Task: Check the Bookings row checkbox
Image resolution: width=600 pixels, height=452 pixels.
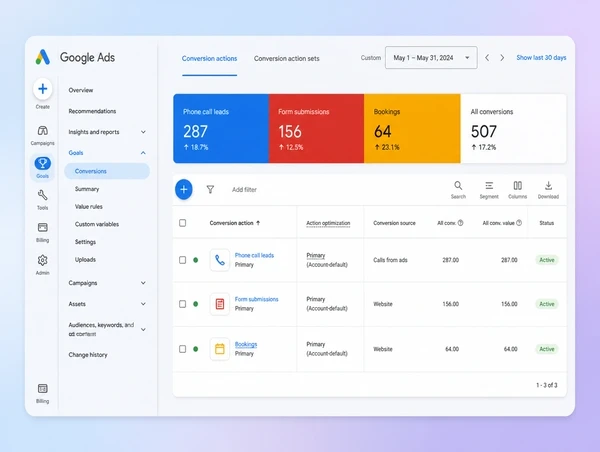Action: point(183,349)
